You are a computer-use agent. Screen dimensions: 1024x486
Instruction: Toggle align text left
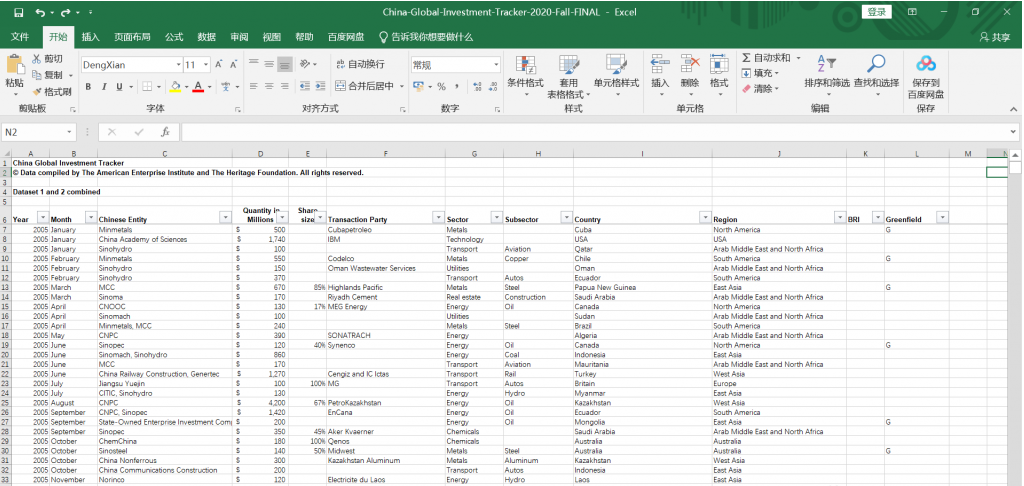[253, 86]
